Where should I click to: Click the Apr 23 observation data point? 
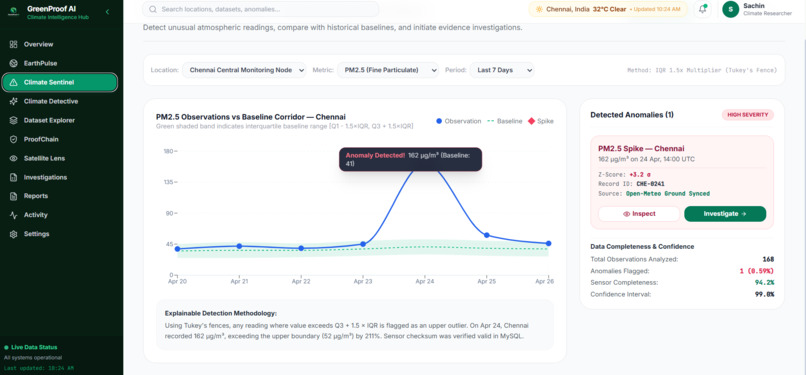coord(363,244)
